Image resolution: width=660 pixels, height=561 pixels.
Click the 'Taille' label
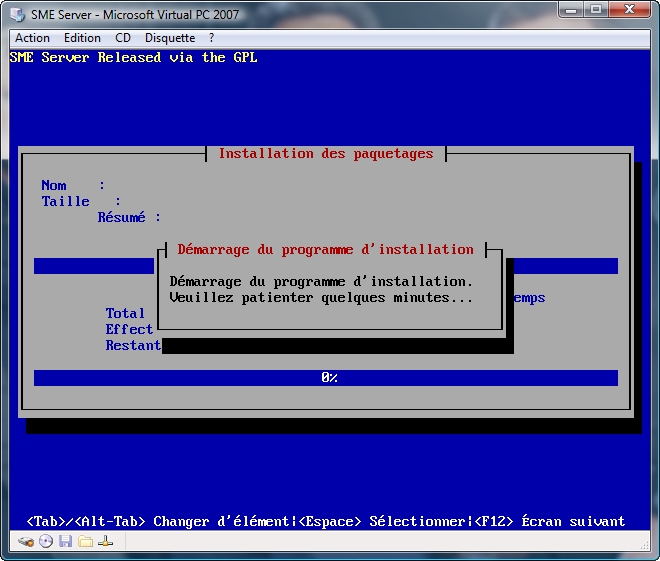[x=65, y=201]
